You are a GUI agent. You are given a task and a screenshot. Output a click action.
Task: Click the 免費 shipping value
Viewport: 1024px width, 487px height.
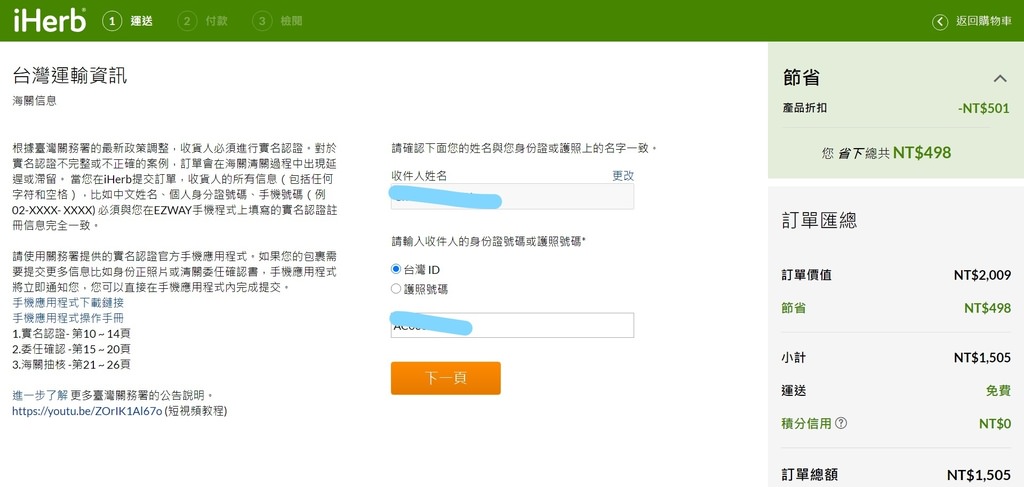[999, 390]
